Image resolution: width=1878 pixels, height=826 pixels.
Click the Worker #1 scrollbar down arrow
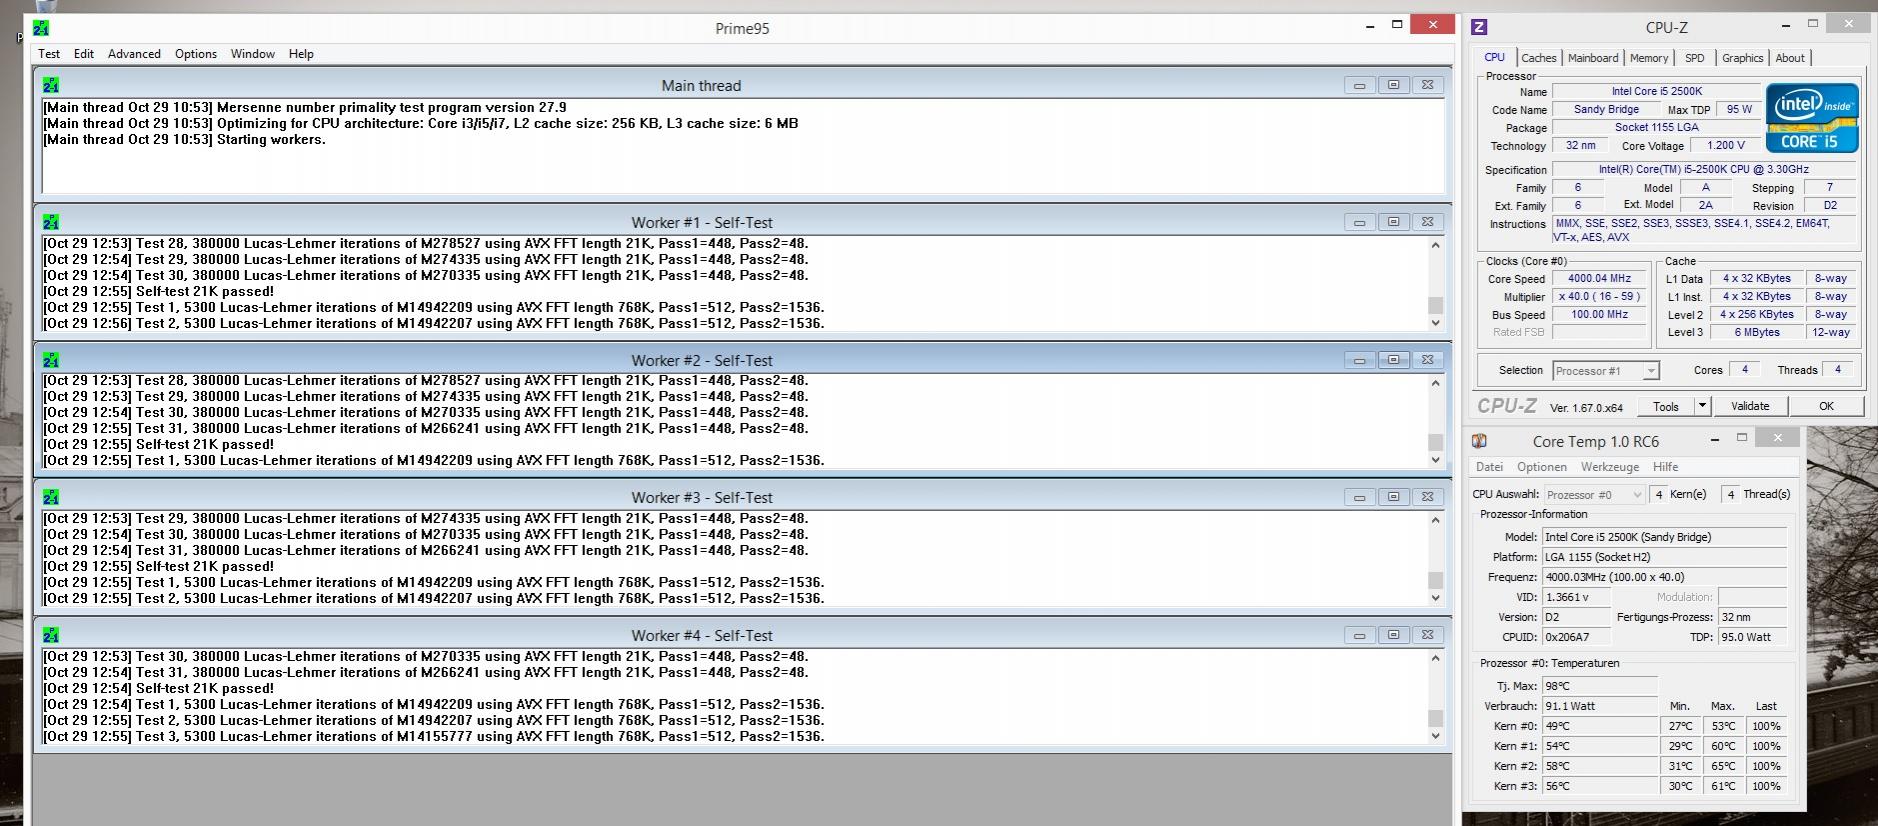[1435, 323]
